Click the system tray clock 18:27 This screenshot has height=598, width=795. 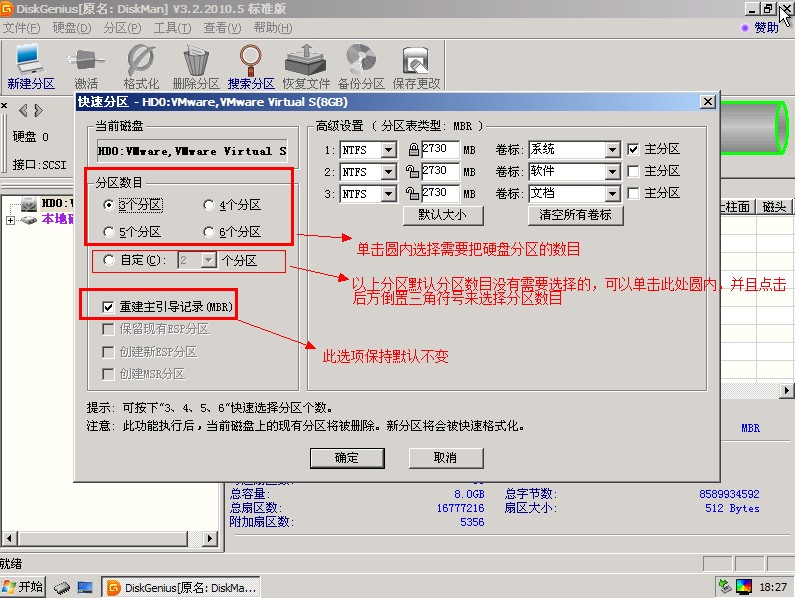tap(773, 587)
